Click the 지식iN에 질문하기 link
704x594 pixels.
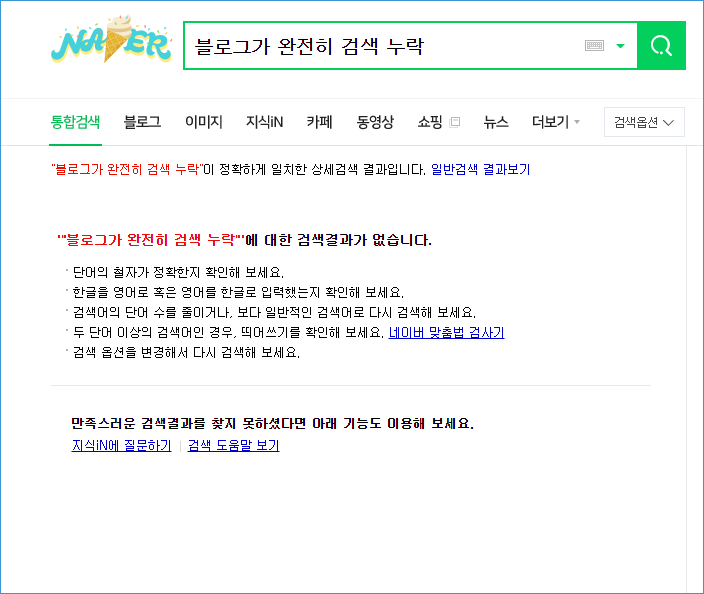[x=121, y=445]
